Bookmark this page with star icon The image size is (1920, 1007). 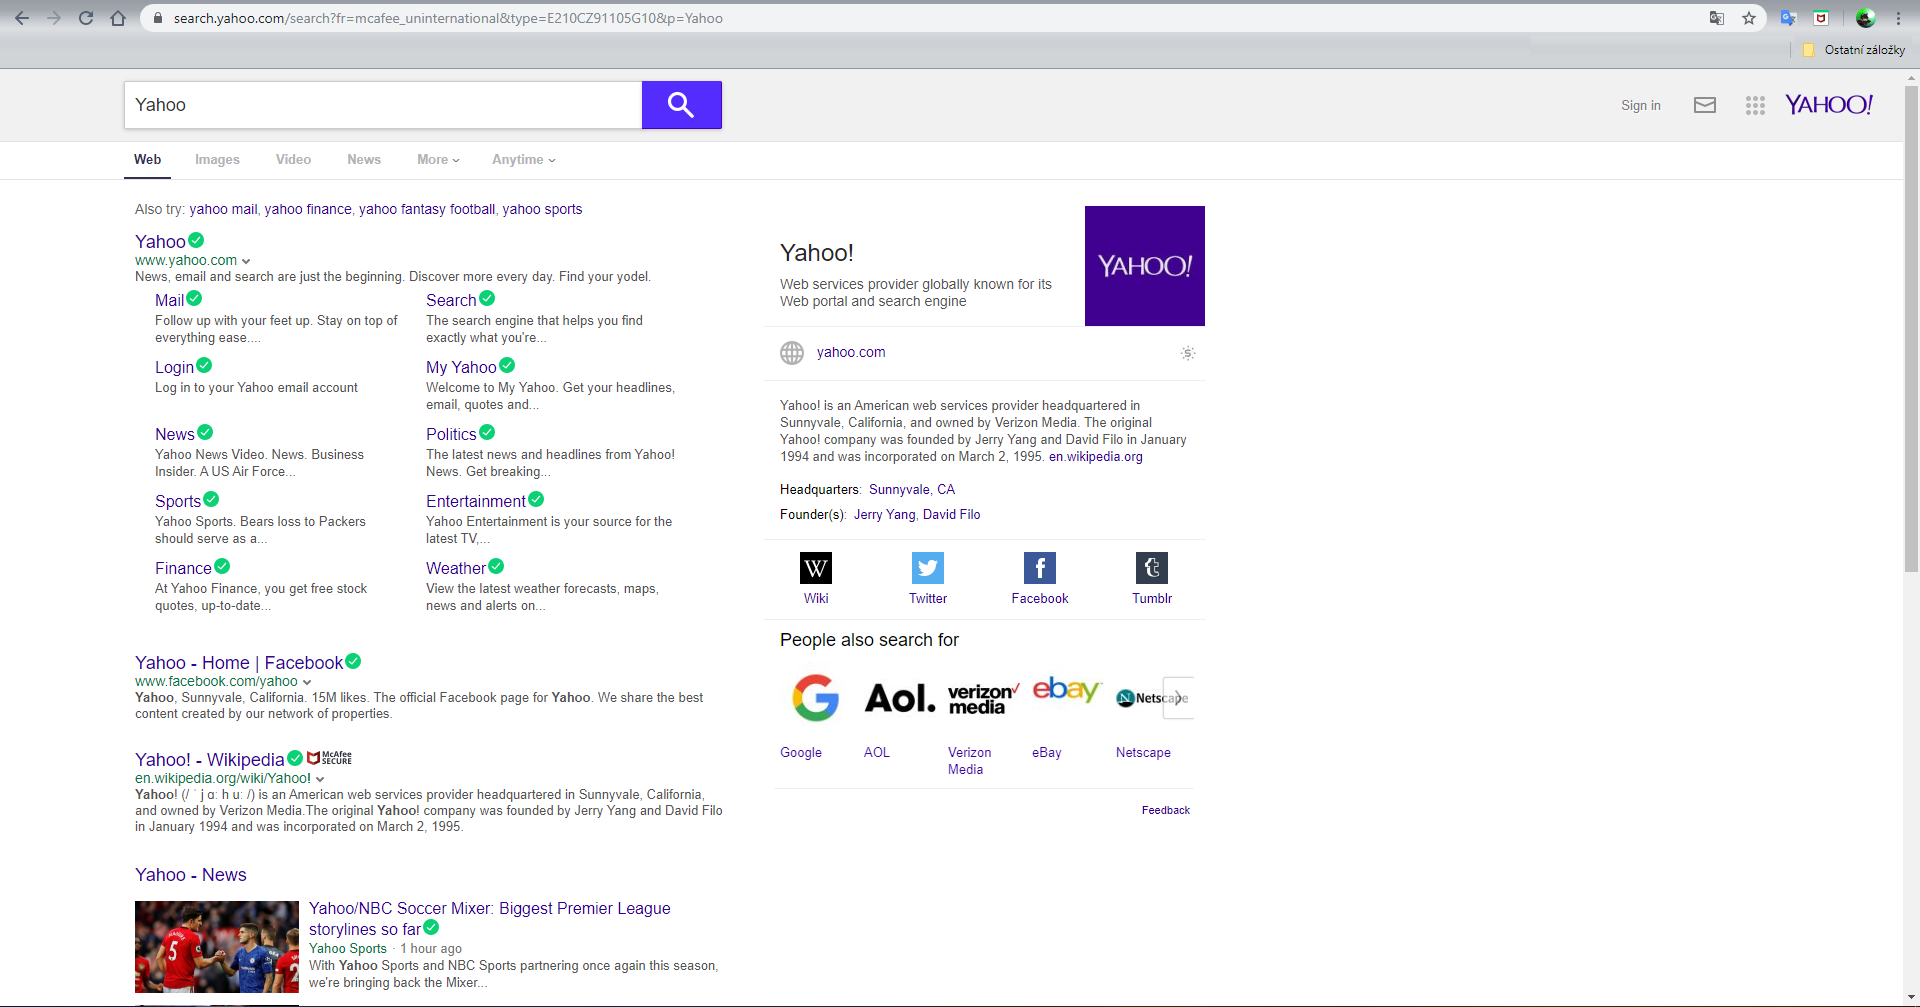point(1749,18)
